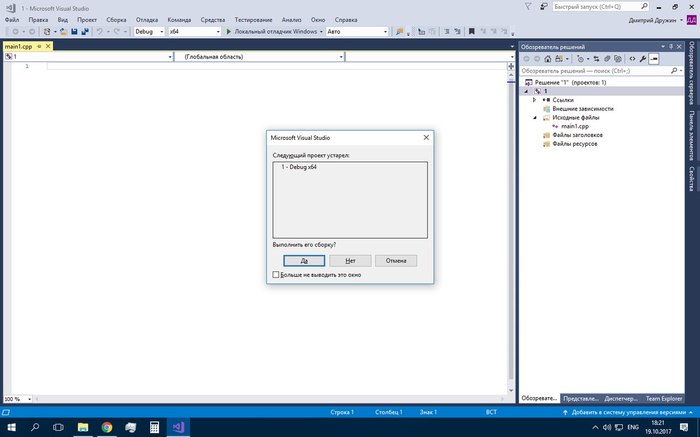Open the Средства menu
700x437 pixels.
(x=212, y=20)
